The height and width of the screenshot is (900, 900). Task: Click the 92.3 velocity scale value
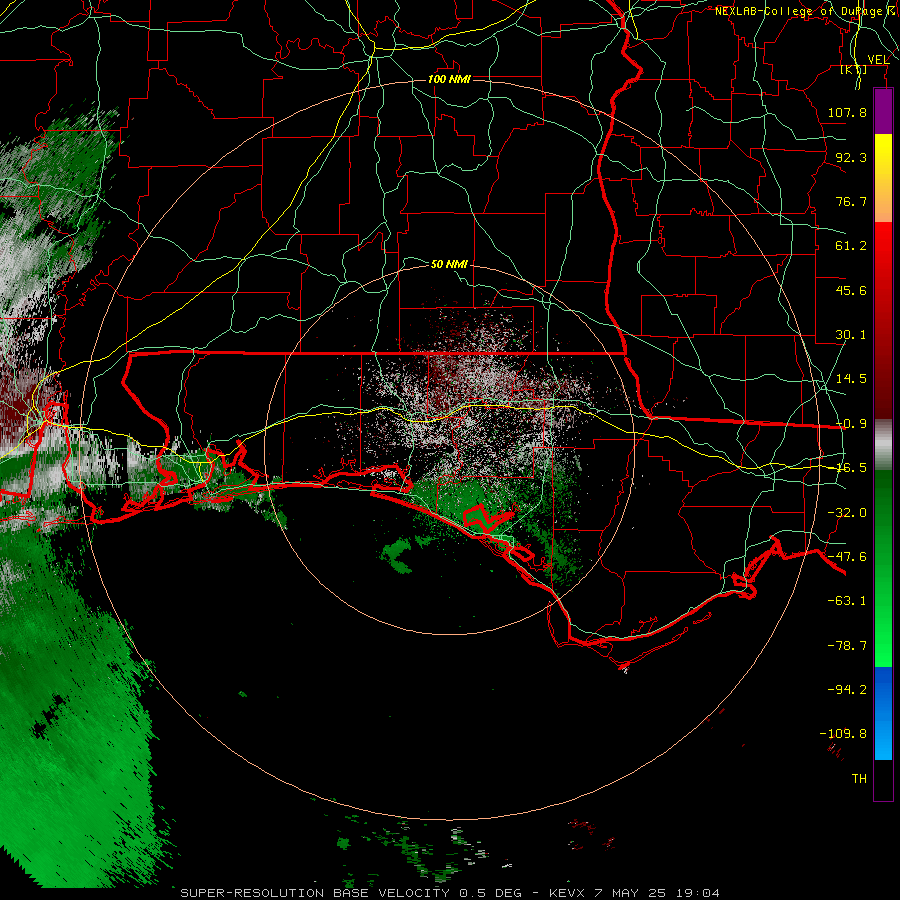tap(851, 157)
